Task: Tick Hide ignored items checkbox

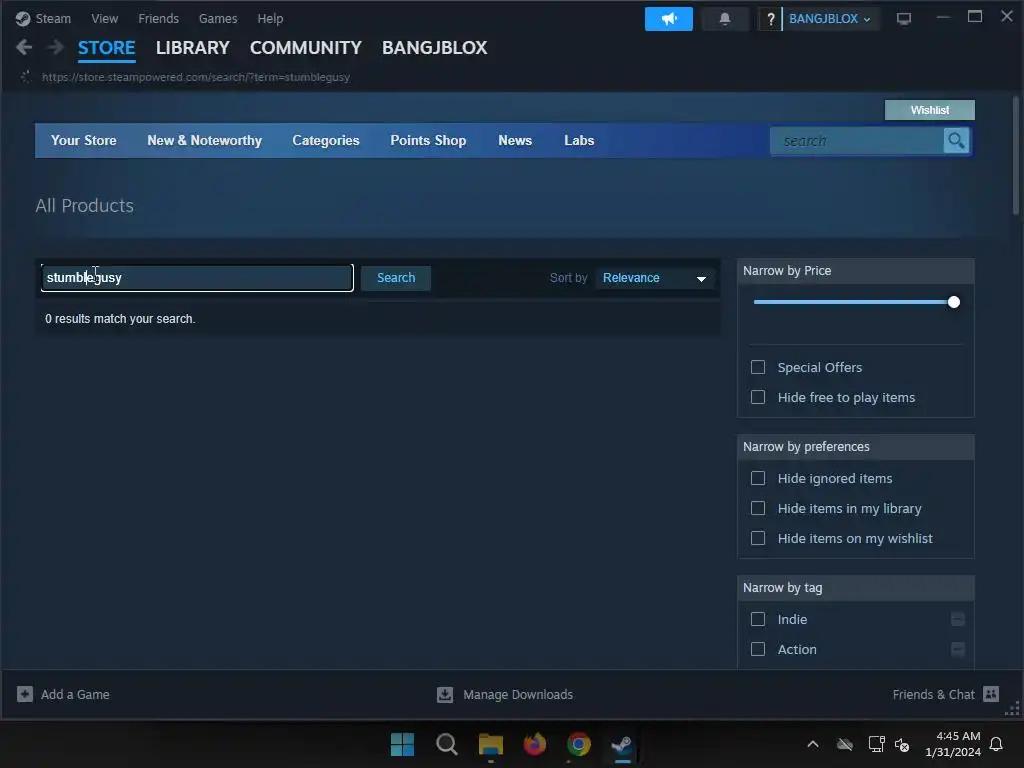Action: pyautogui.click(x=758, y=478)
